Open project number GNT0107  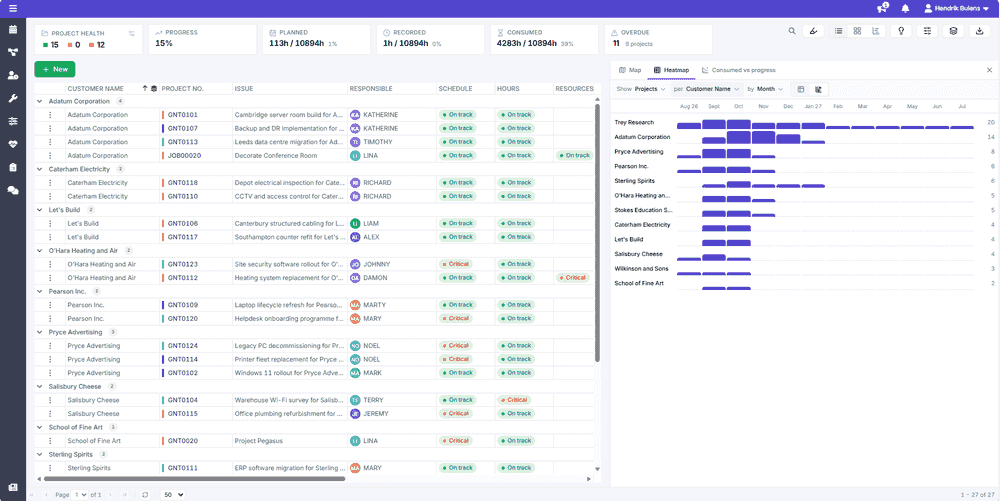pyautogui.click(x=182, y=128)
